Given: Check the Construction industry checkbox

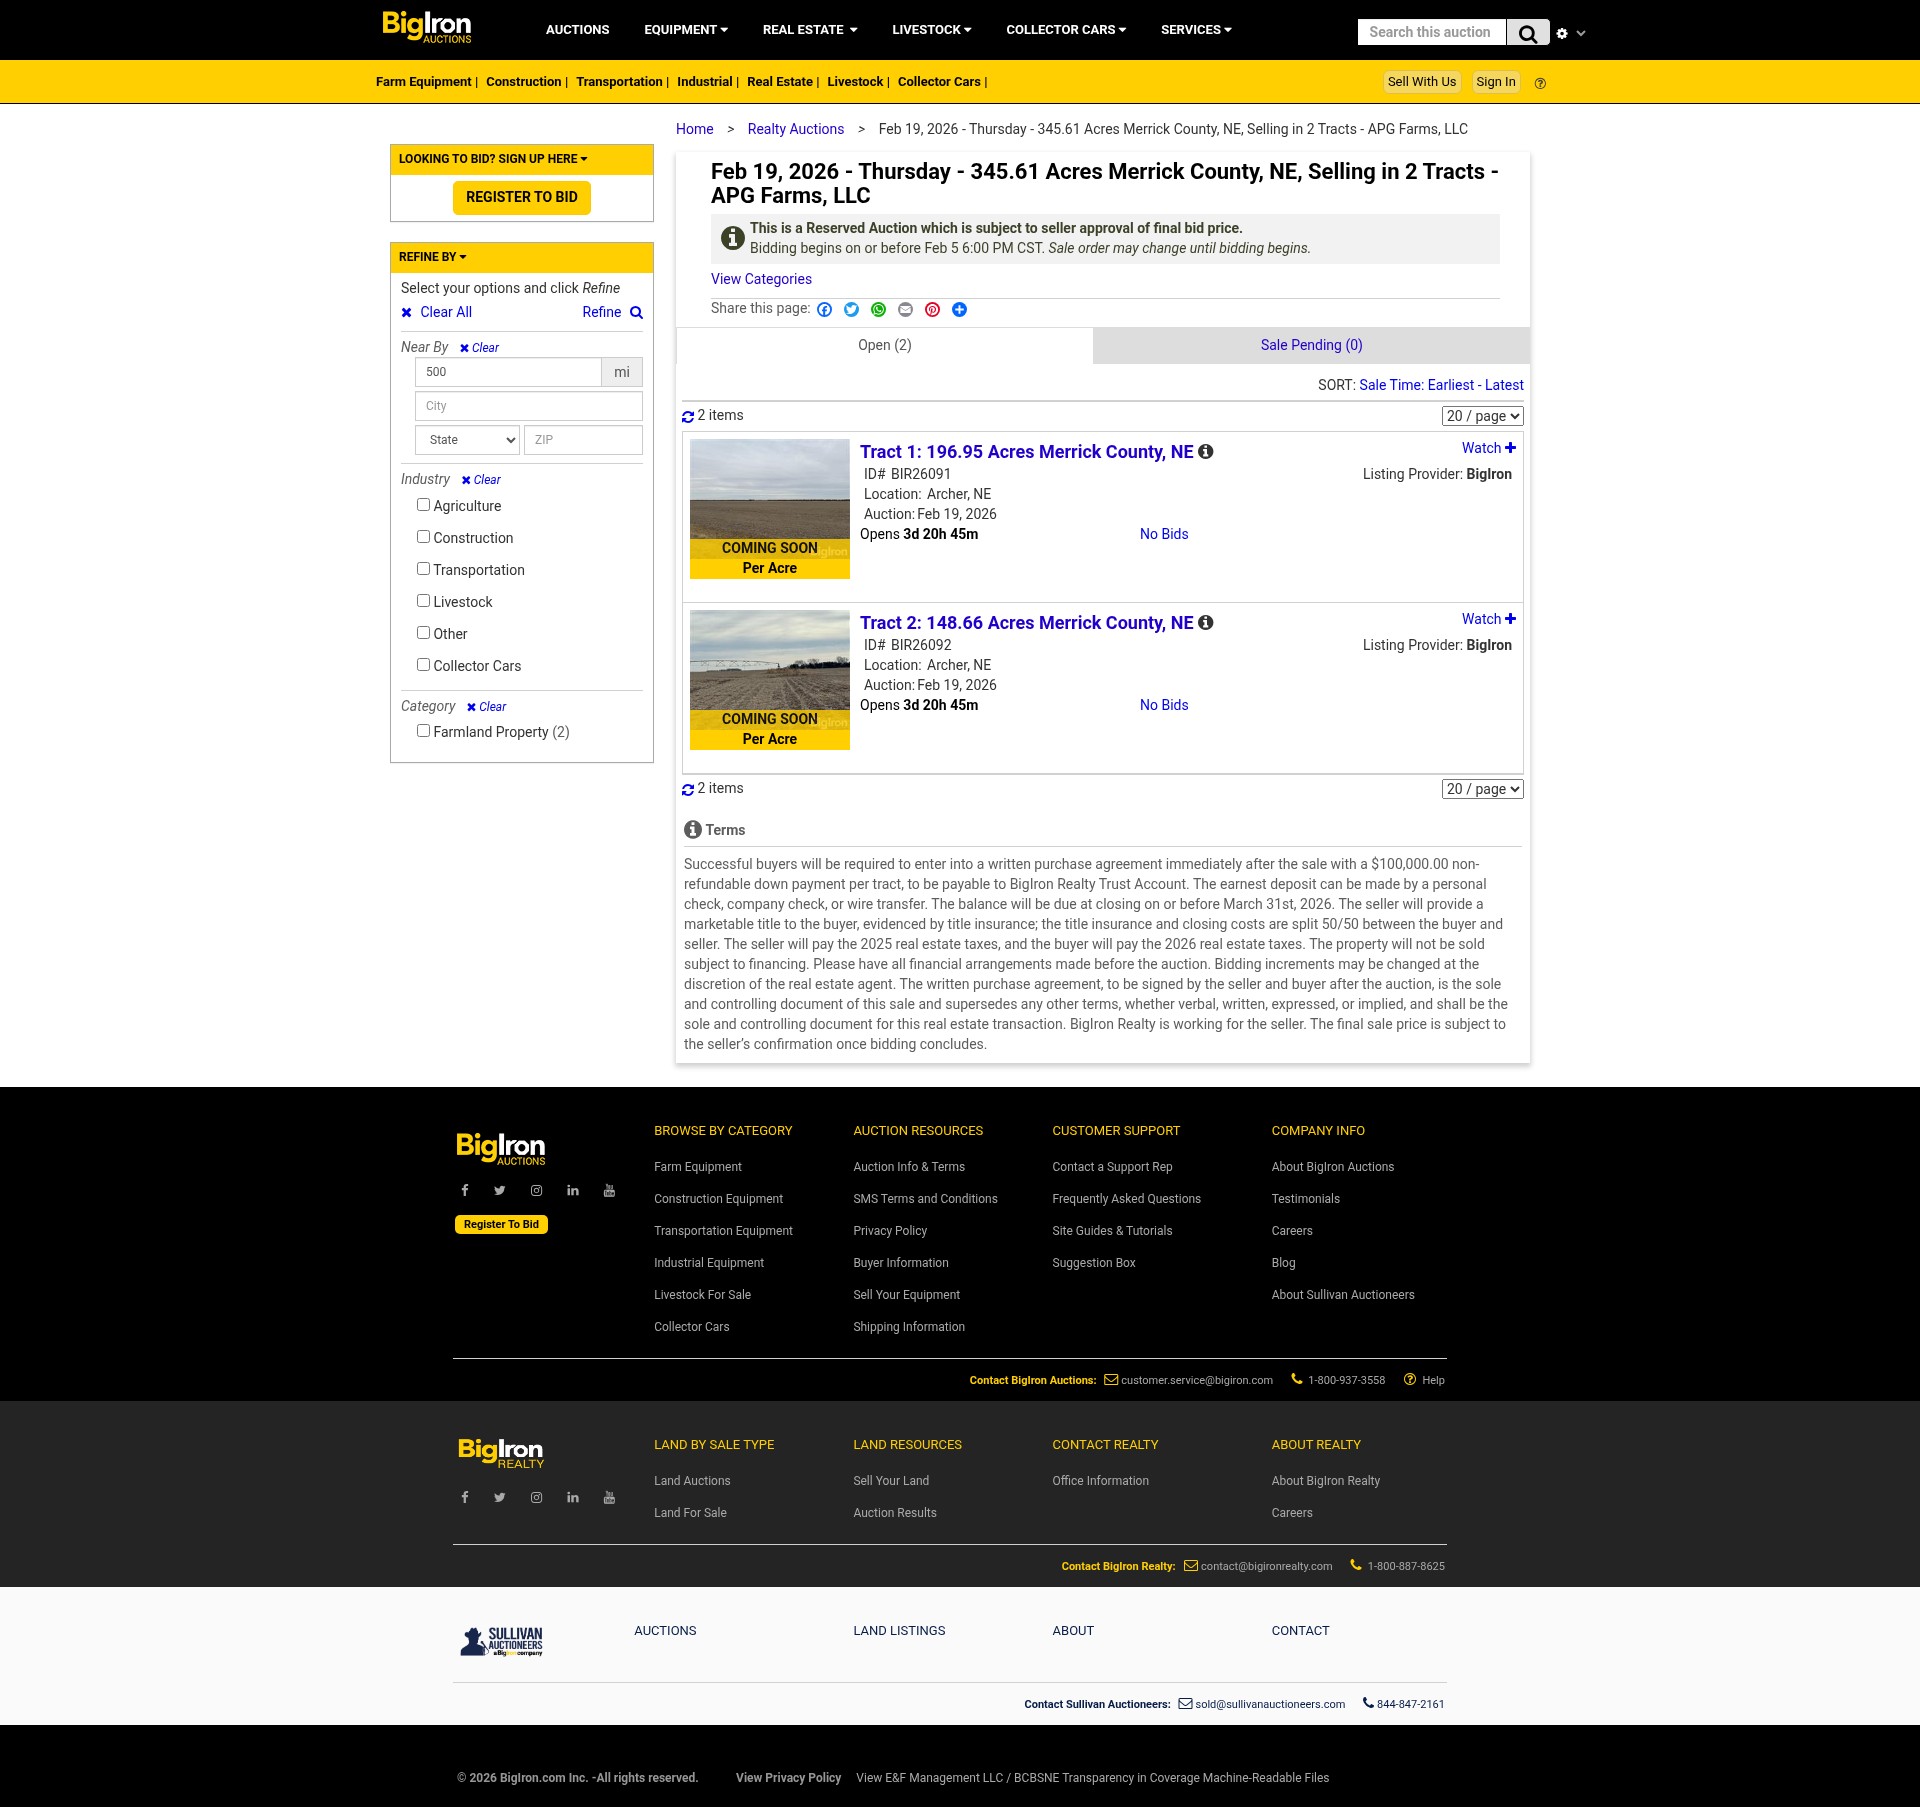Looking at the screenshot, I should click(x=424, y=537).
